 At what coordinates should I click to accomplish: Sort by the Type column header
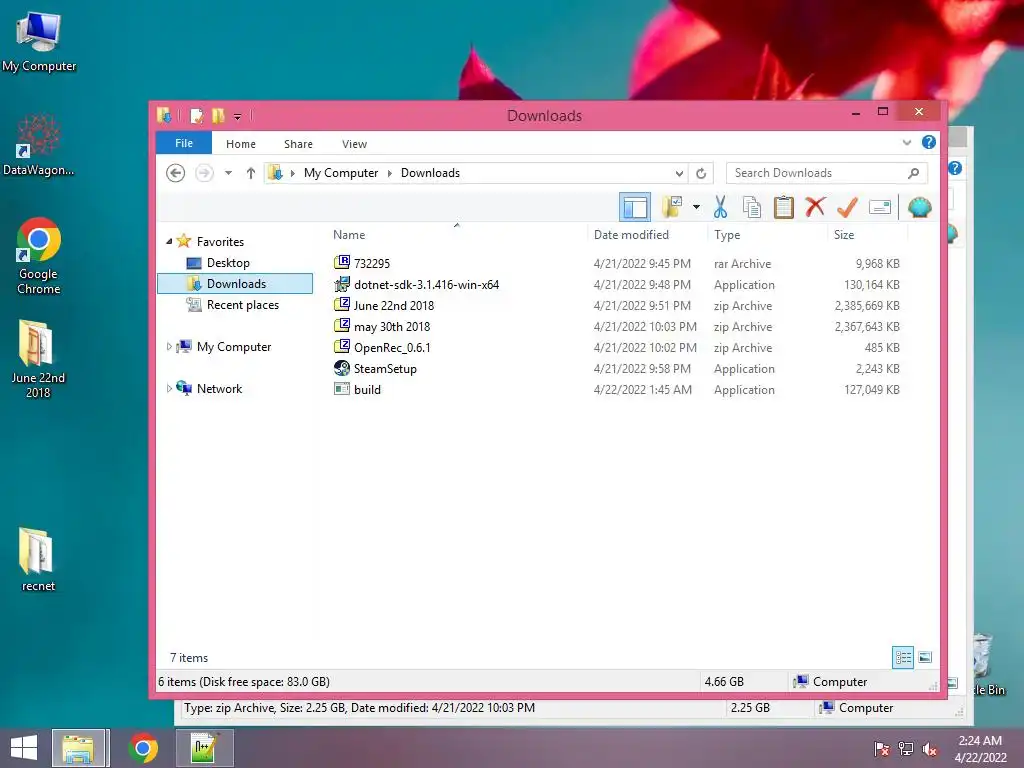point(767,234)
